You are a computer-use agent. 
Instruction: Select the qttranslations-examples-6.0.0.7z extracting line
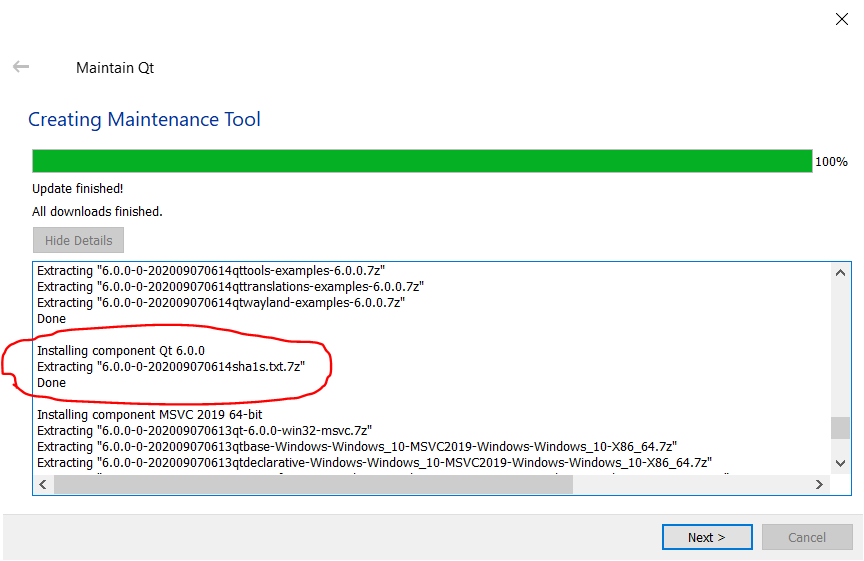230,287
